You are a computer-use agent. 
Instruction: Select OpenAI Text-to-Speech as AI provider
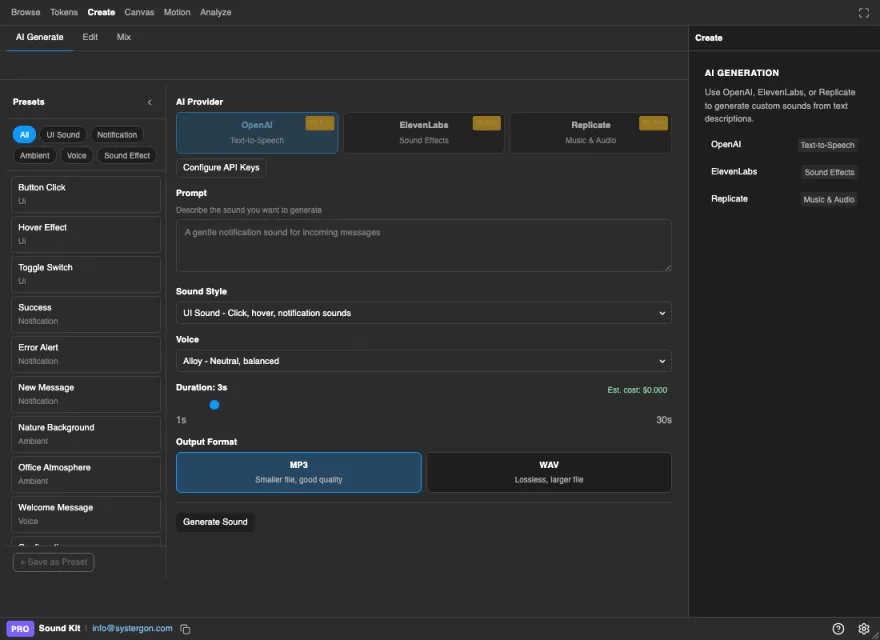click(x=257, y=132)
